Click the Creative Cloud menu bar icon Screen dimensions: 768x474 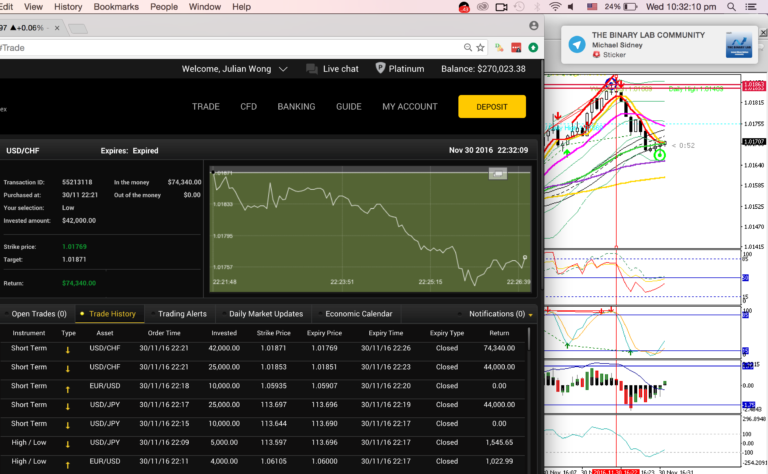483,7
